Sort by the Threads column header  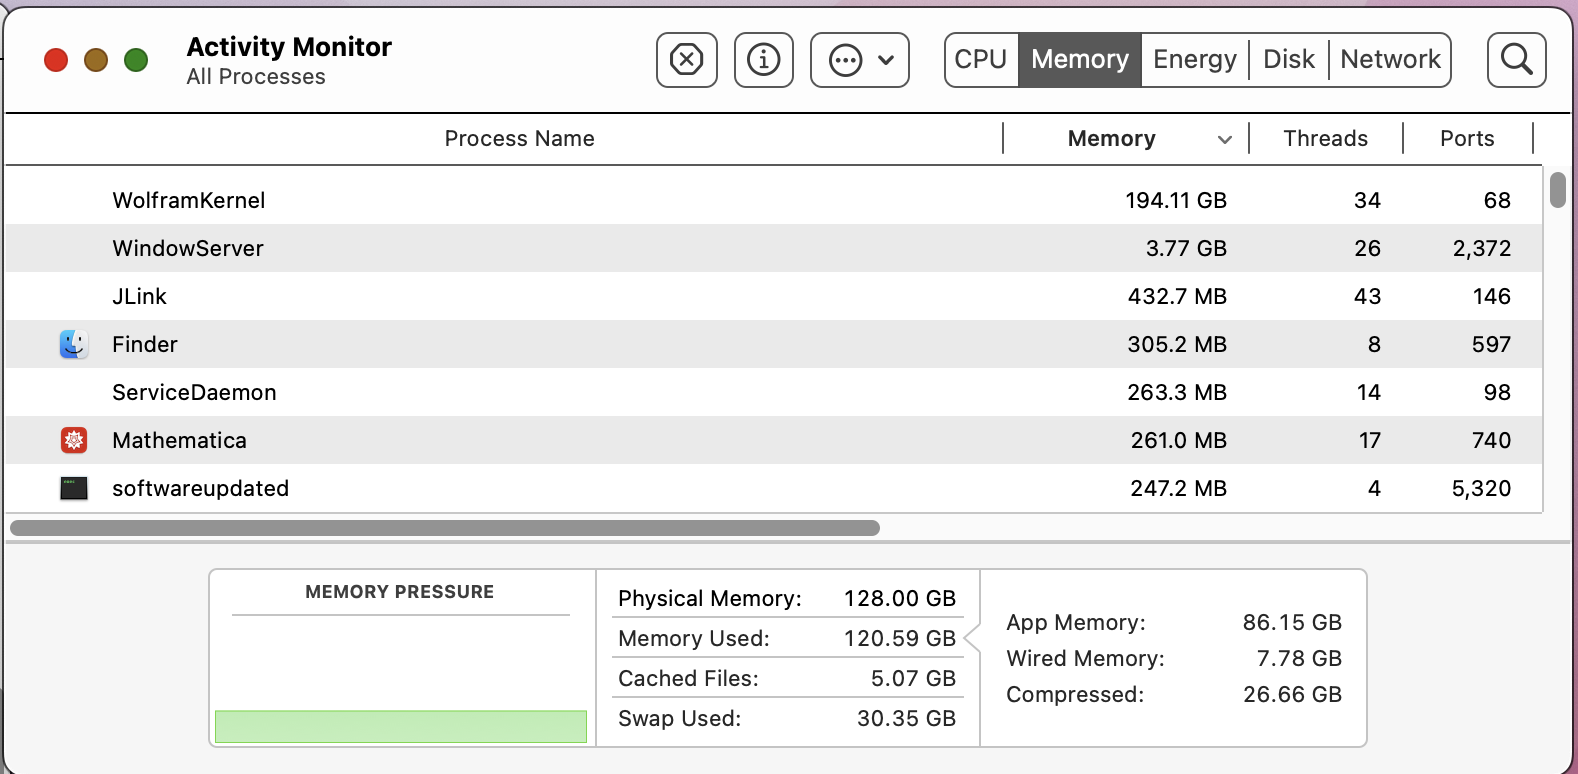[1325, 139]
